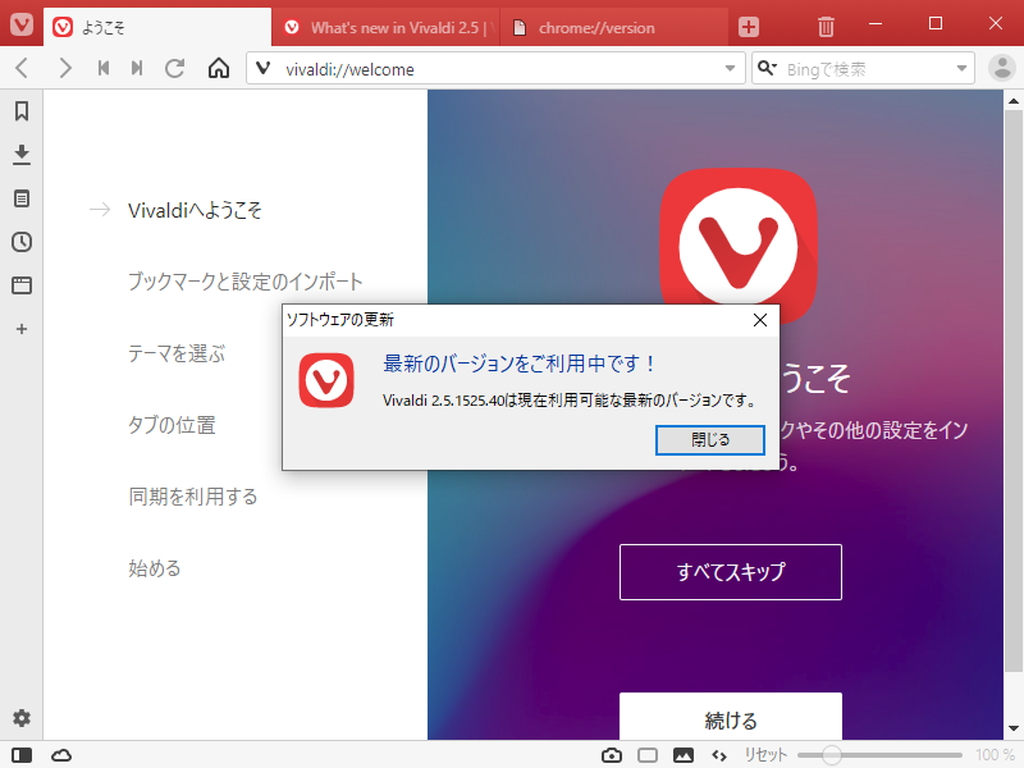Toggle the side panel visibility
The height and width of the screenshot is (768, 1024).
pyautogui.click(x=21, y=755)
